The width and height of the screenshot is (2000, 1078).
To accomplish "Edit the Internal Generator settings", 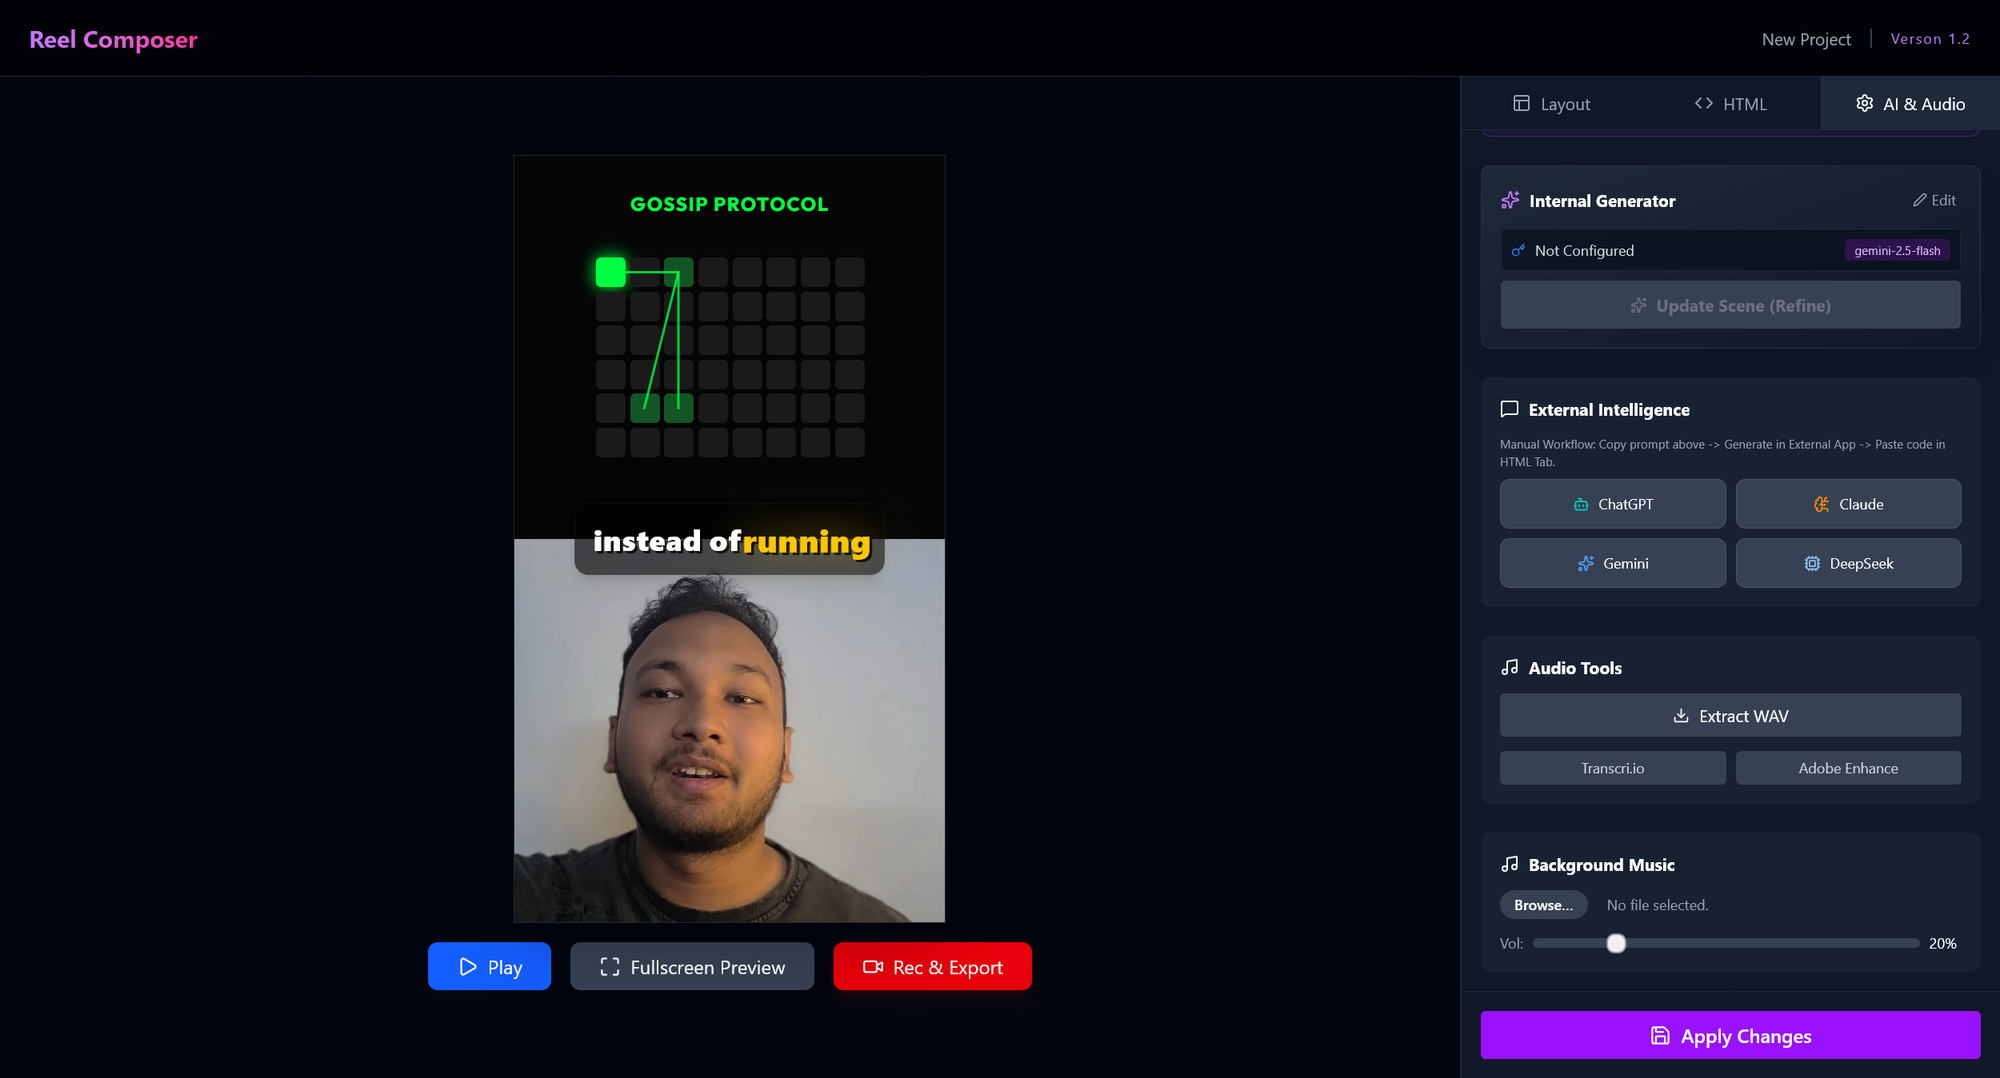I will [1934, 200].
